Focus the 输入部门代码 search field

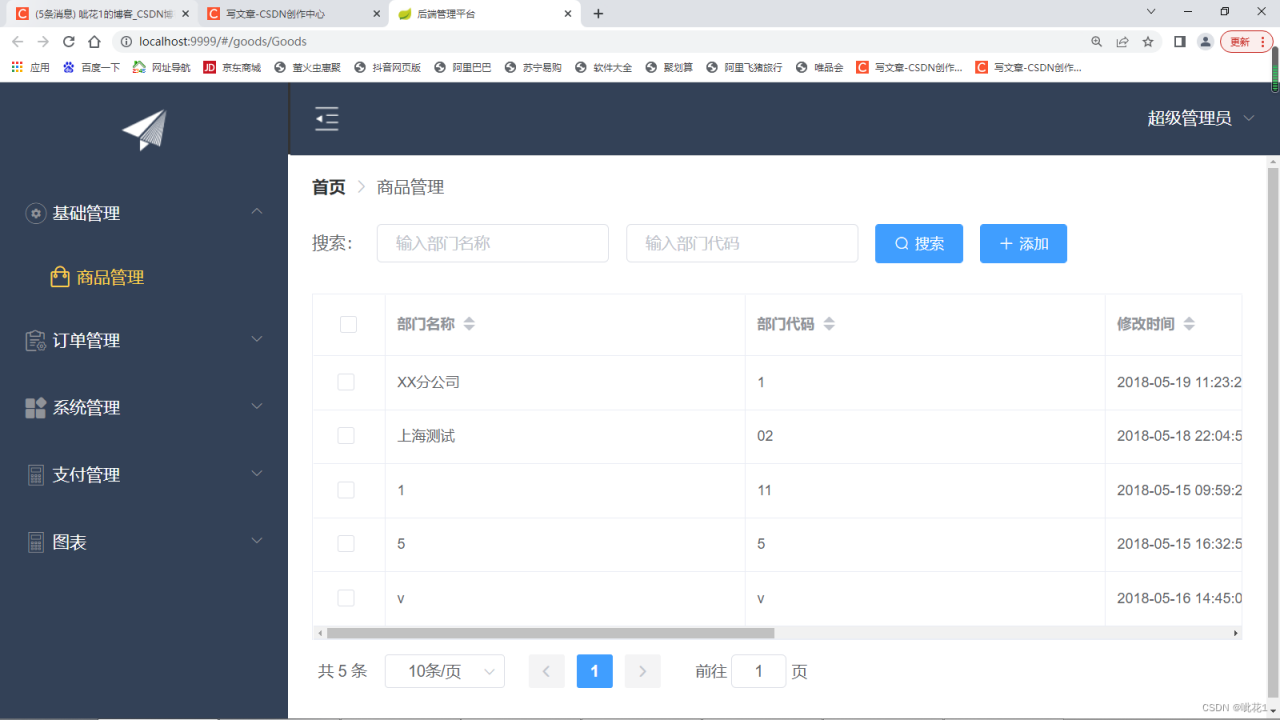point(742,243)
